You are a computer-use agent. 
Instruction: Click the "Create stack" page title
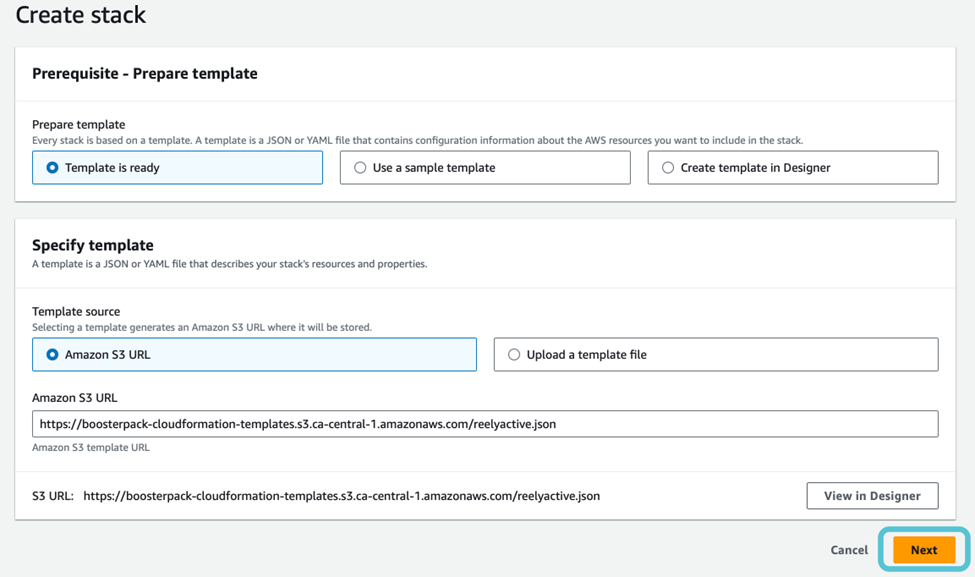[81, 15]
